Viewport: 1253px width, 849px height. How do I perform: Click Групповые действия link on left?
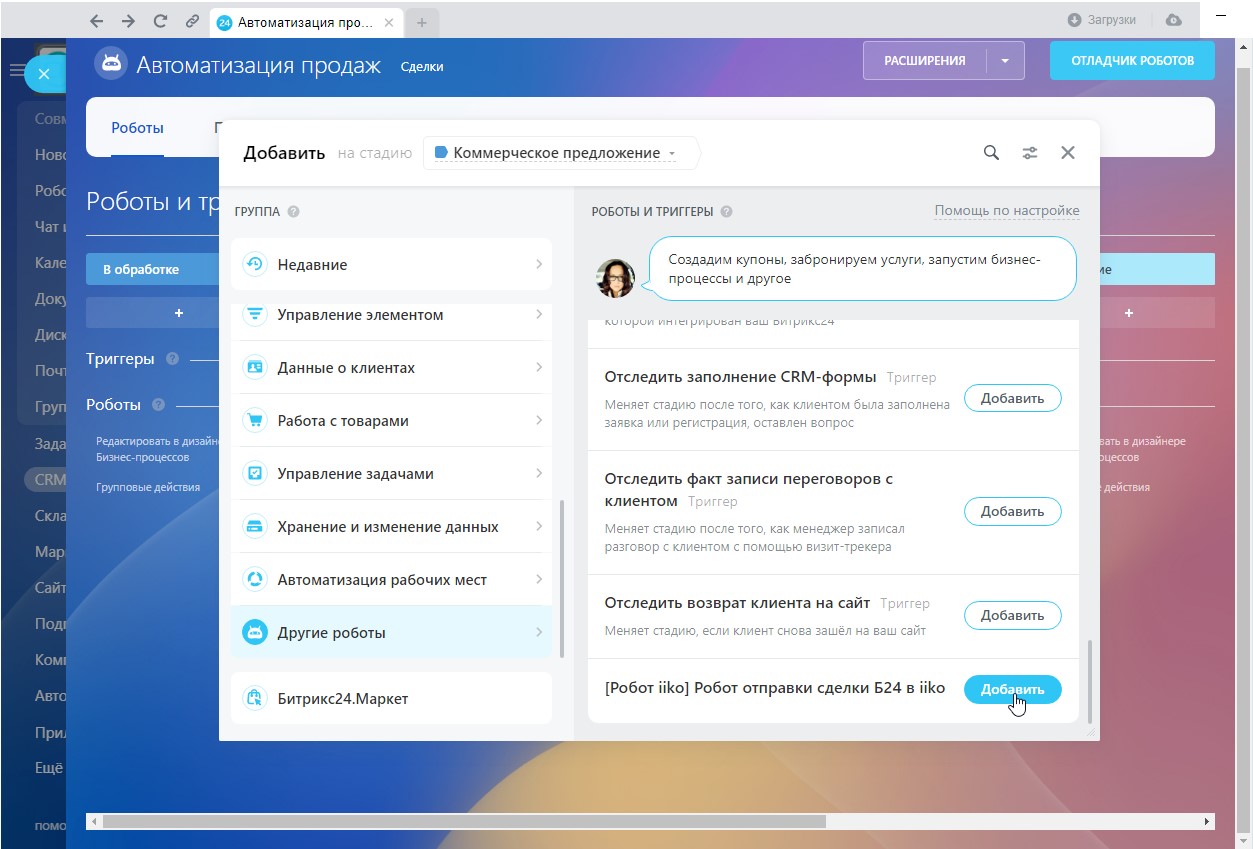tap(148, 487)
